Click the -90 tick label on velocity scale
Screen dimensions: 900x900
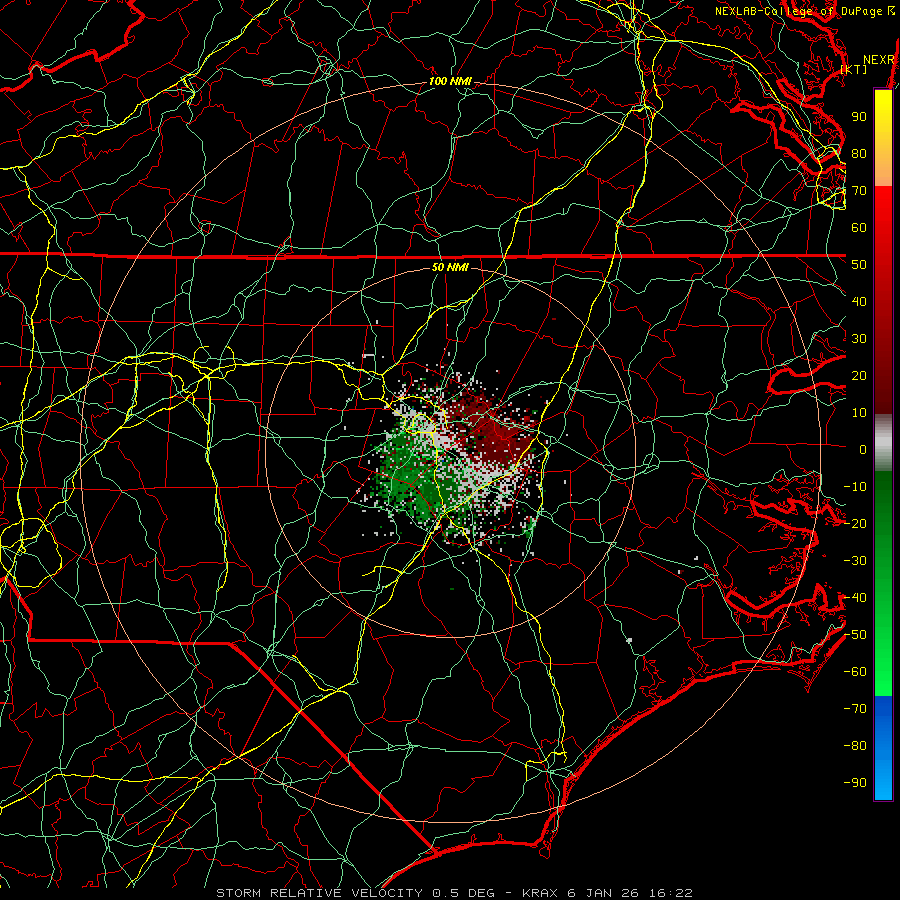click(x=855, y=783)
